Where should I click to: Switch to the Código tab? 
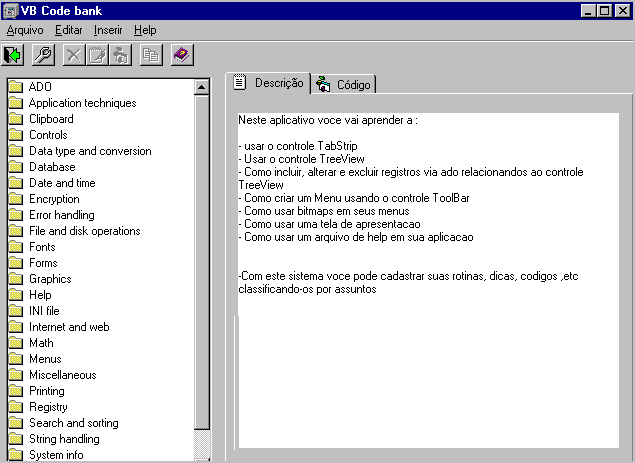(343, 85)
